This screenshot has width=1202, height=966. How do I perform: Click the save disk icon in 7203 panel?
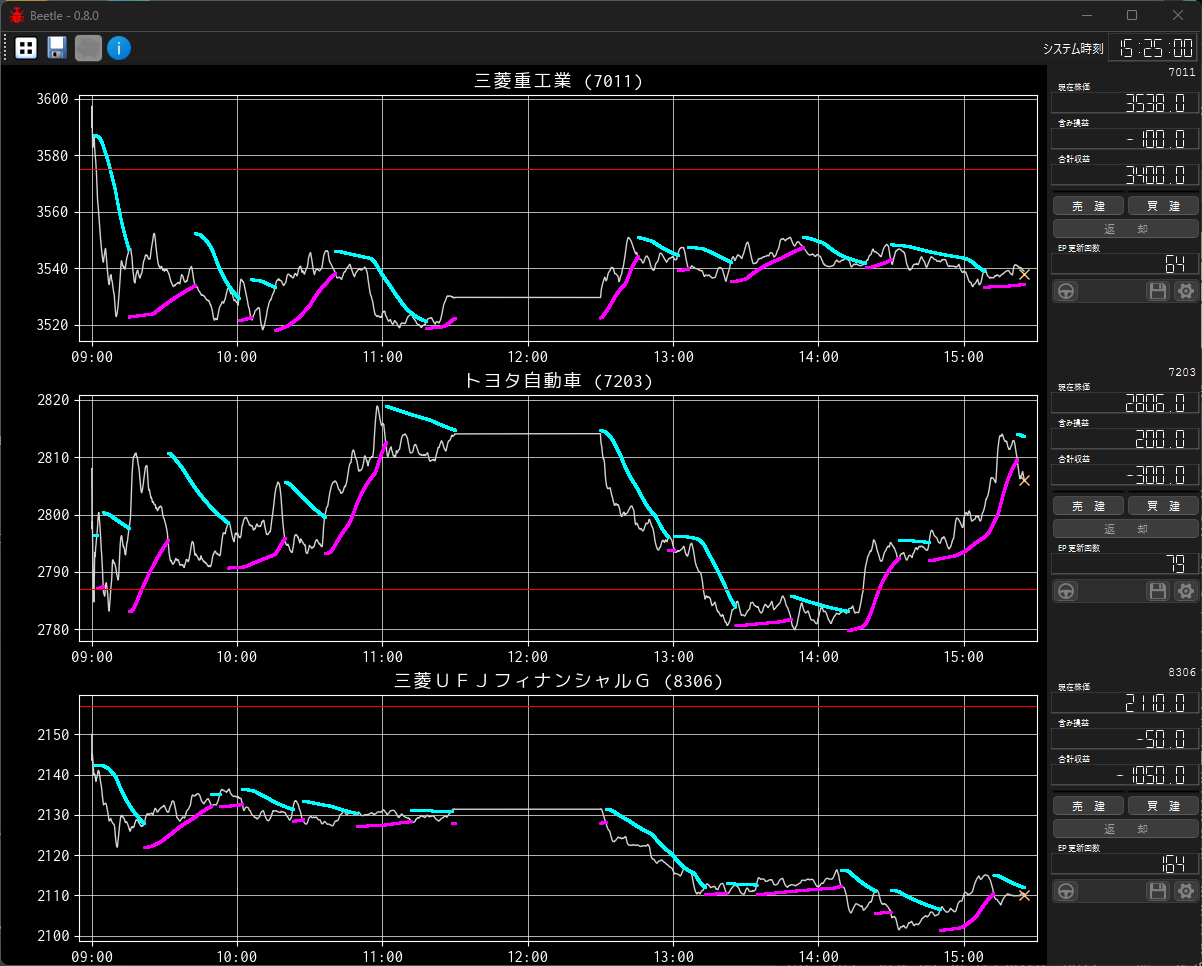tap(1158, 591)
